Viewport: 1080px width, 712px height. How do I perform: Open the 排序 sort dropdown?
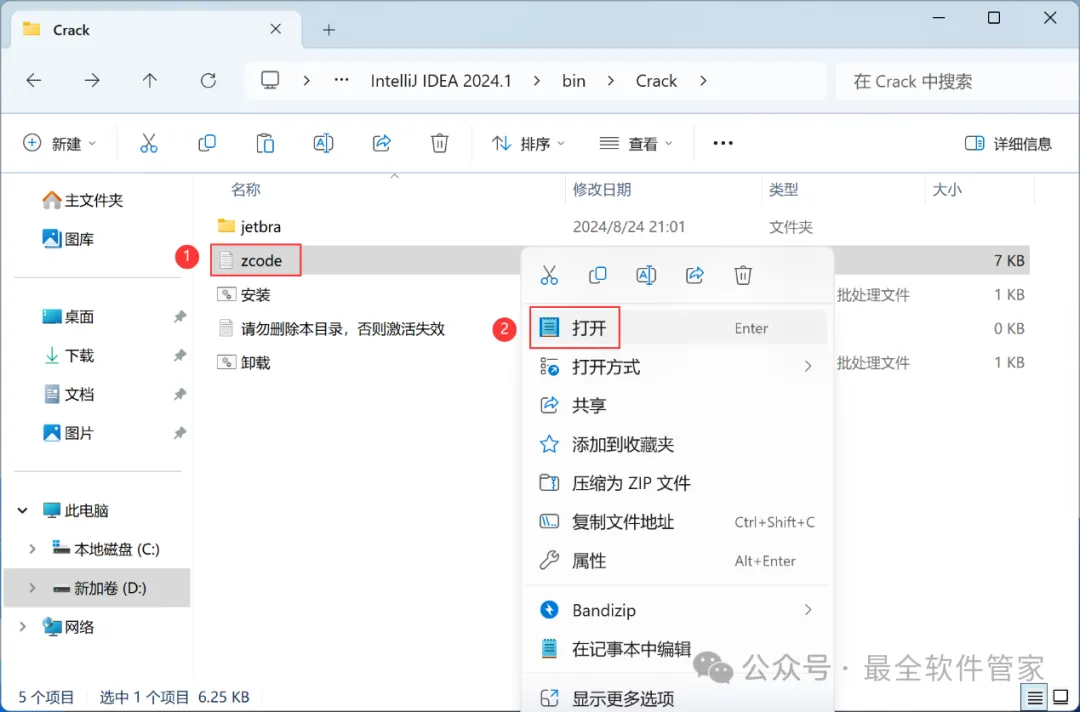528,143
